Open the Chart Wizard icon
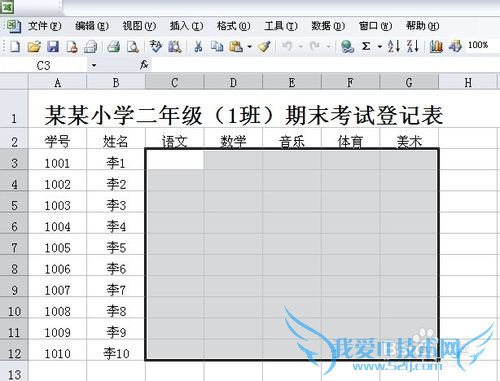Screen dimensions: 500x381 click(x=436, y=46)
